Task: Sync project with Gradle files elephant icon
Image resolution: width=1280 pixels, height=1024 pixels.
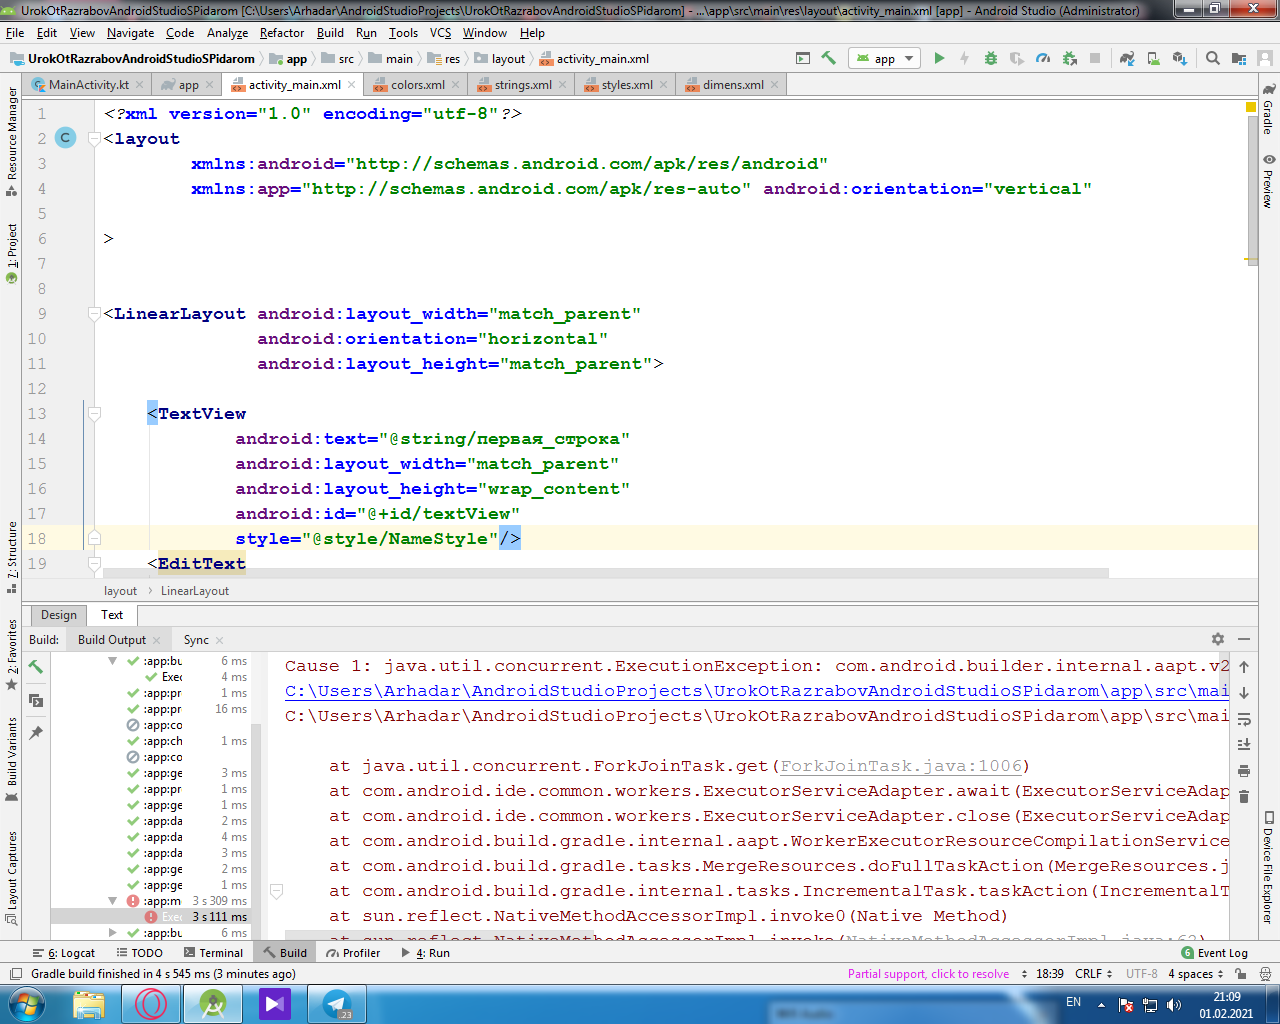Action: click(x=1127, y=58)
